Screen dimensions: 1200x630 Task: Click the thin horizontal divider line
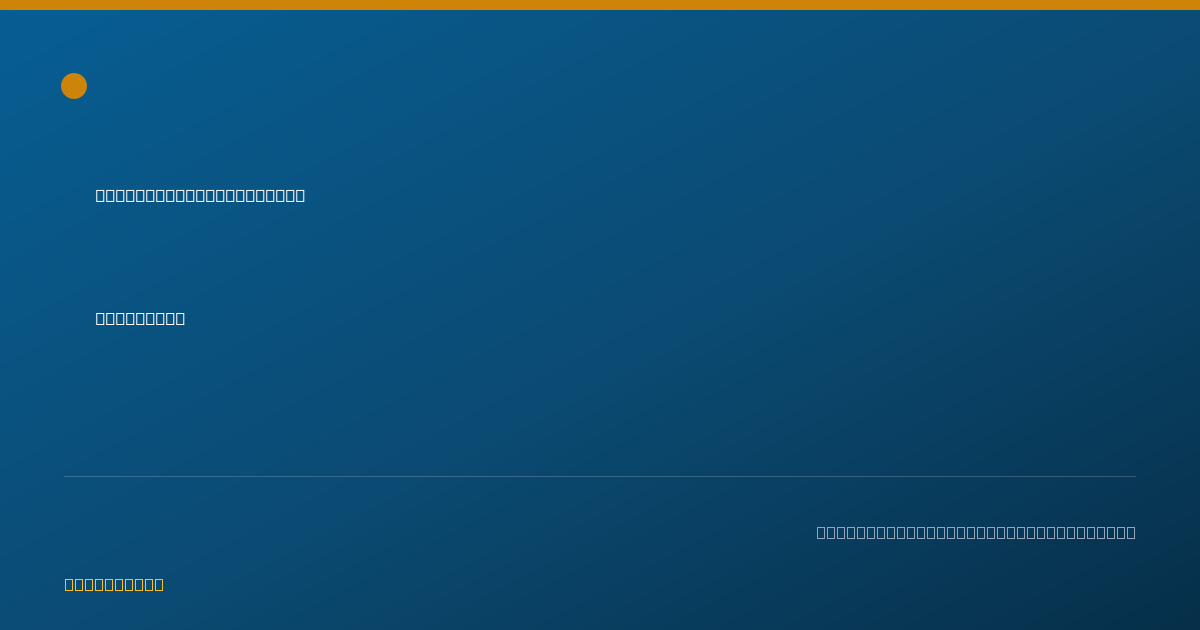pyautogui.click(x=600, y=476)
